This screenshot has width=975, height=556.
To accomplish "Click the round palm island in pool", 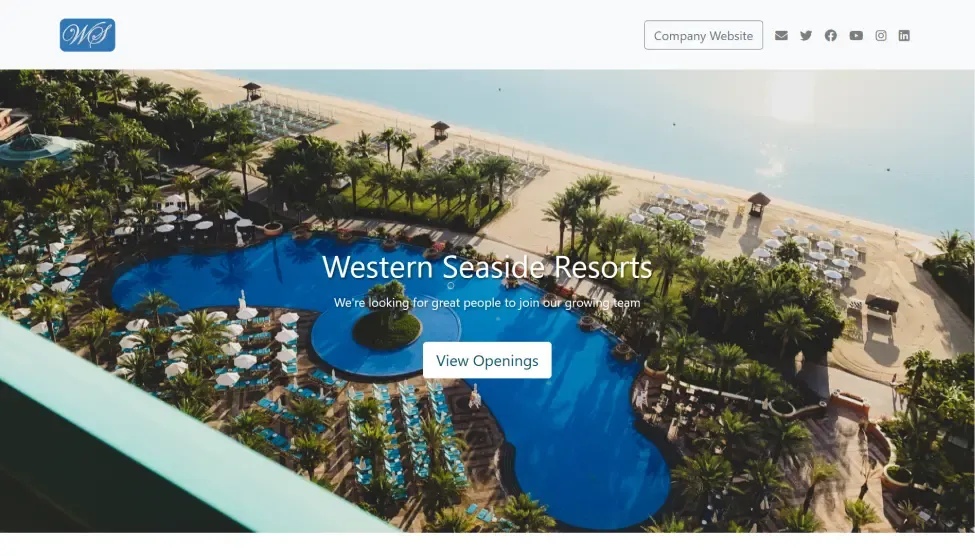I will click(x=387, y=327).
